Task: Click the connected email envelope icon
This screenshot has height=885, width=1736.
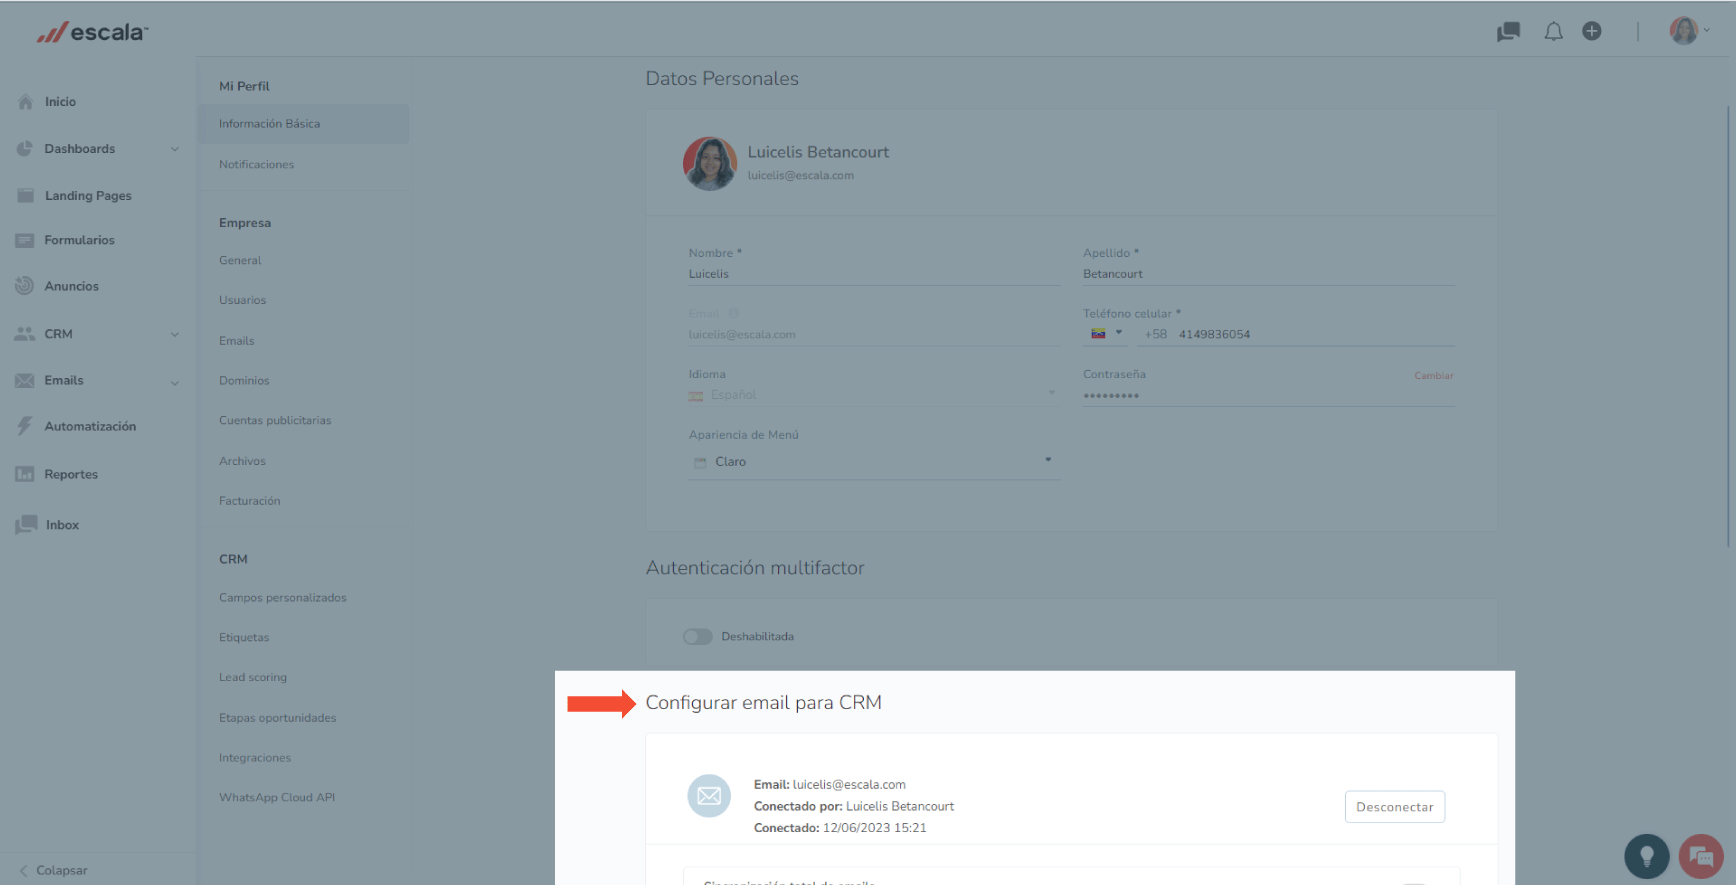Action: pos(709,796)
